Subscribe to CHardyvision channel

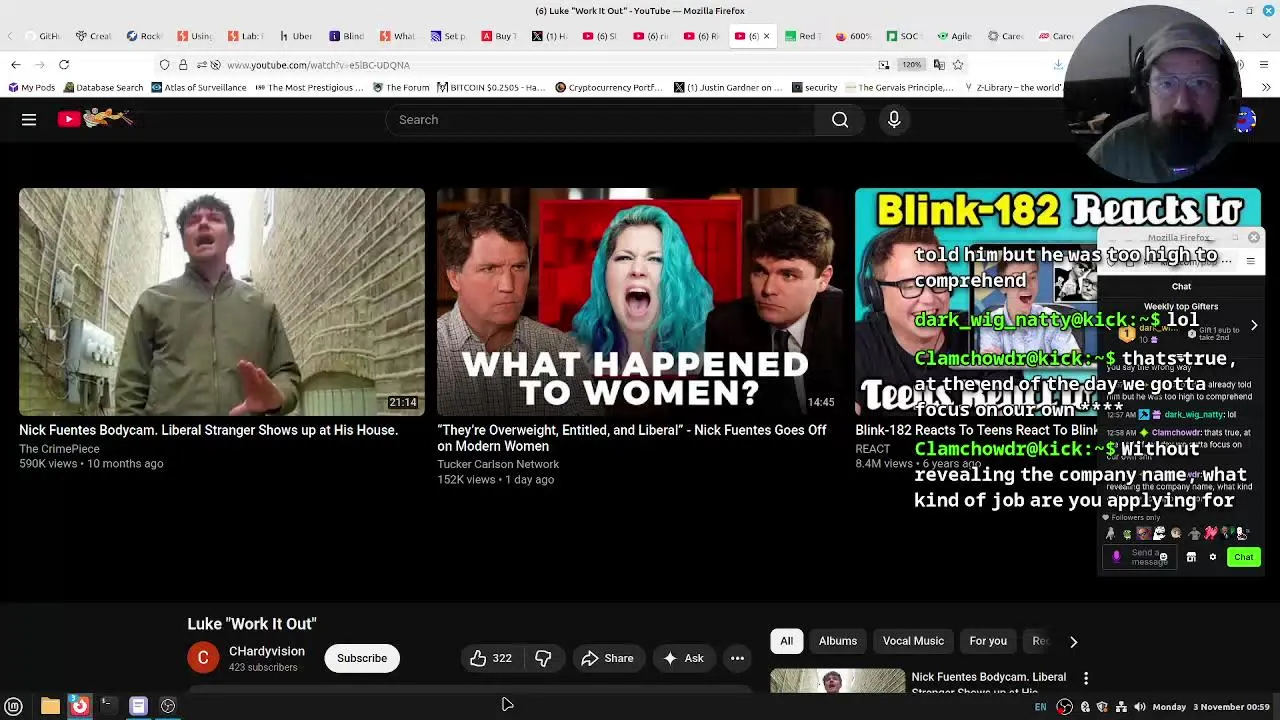(x=362, y=658)
